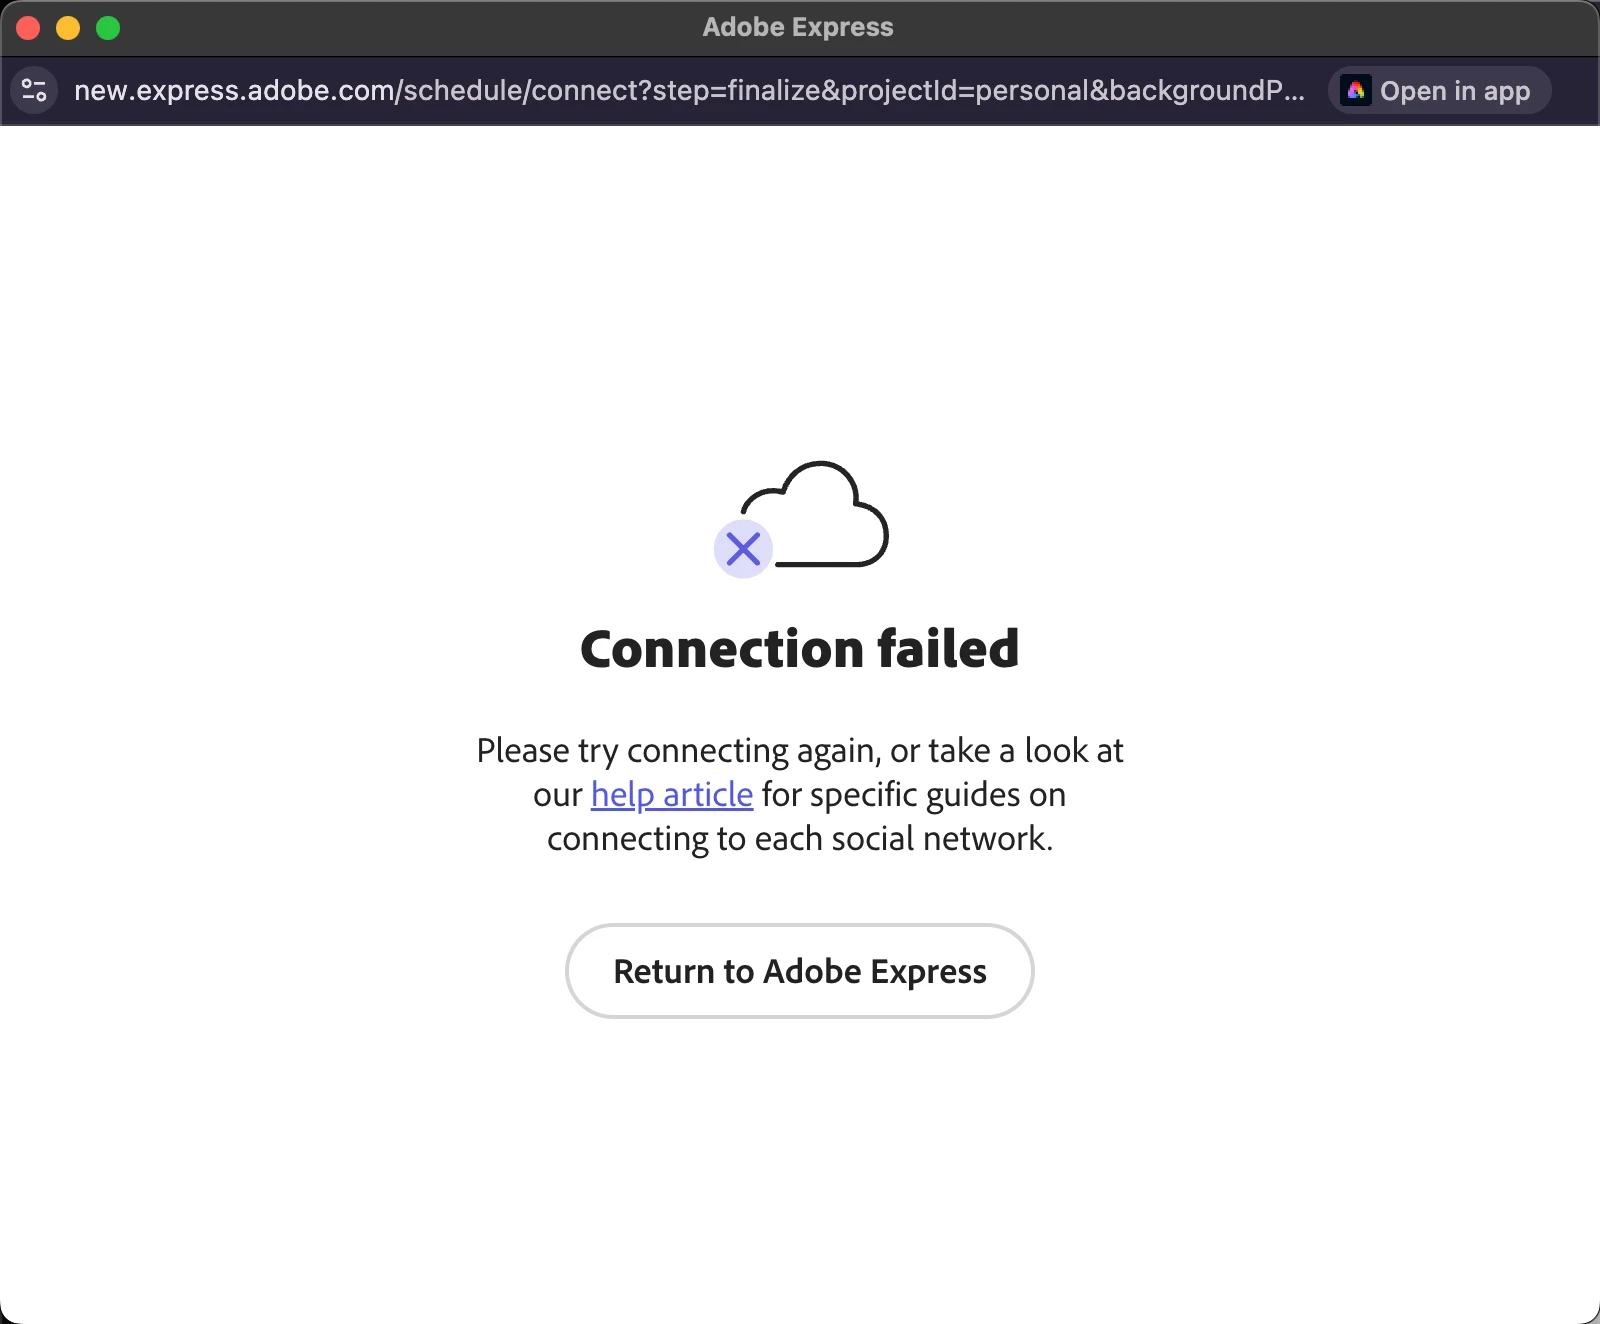Click Return to Adobe Express button
This screenshot has width=1600, height=1324.
[x=800, y=971]
